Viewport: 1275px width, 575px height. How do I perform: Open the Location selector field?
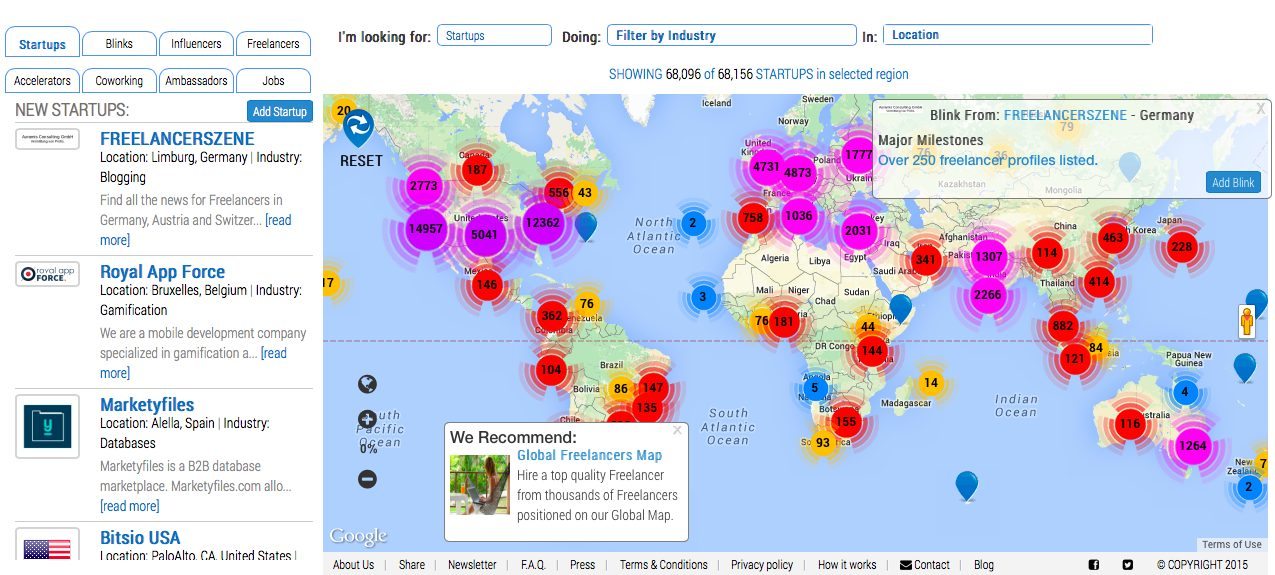coord(1017,35)
